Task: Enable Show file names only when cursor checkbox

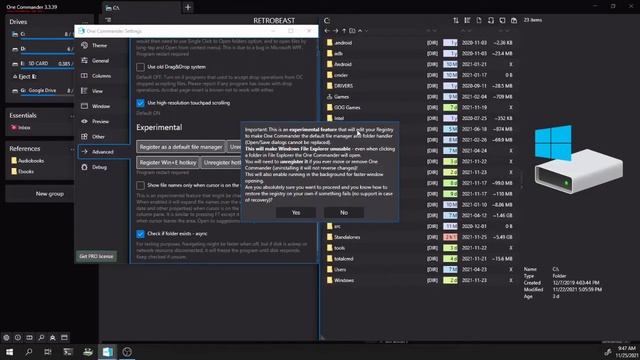Action: [140, 185]
